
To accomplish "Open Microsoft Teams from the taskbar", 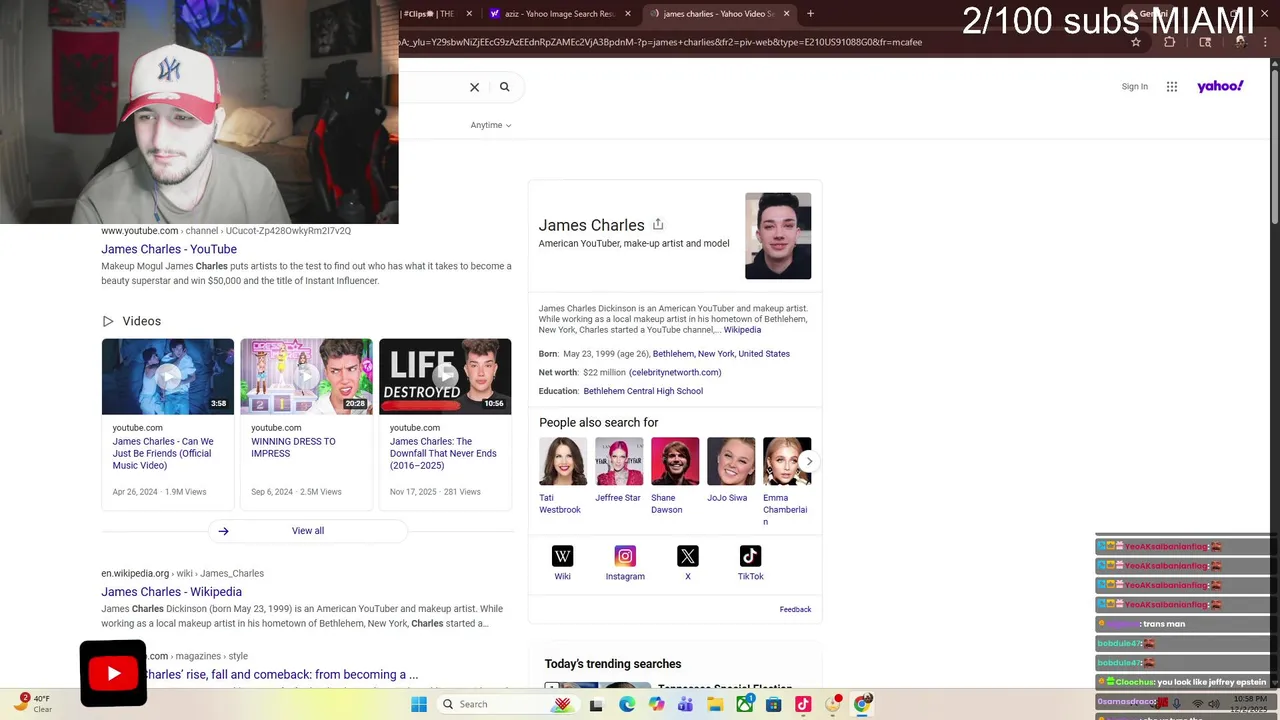I will 685,704.
